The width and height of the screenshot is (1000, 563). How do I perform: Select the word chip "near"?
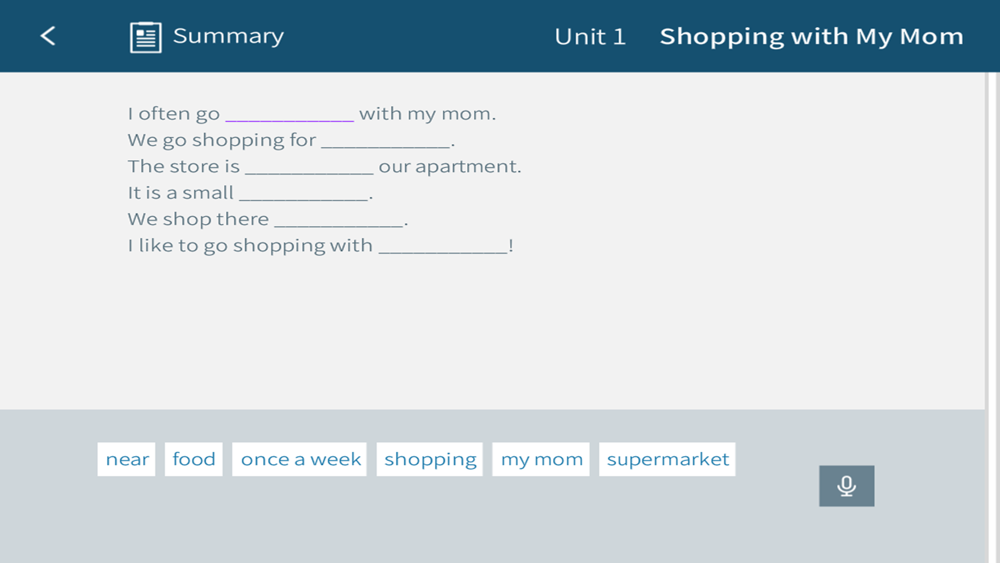126,459
